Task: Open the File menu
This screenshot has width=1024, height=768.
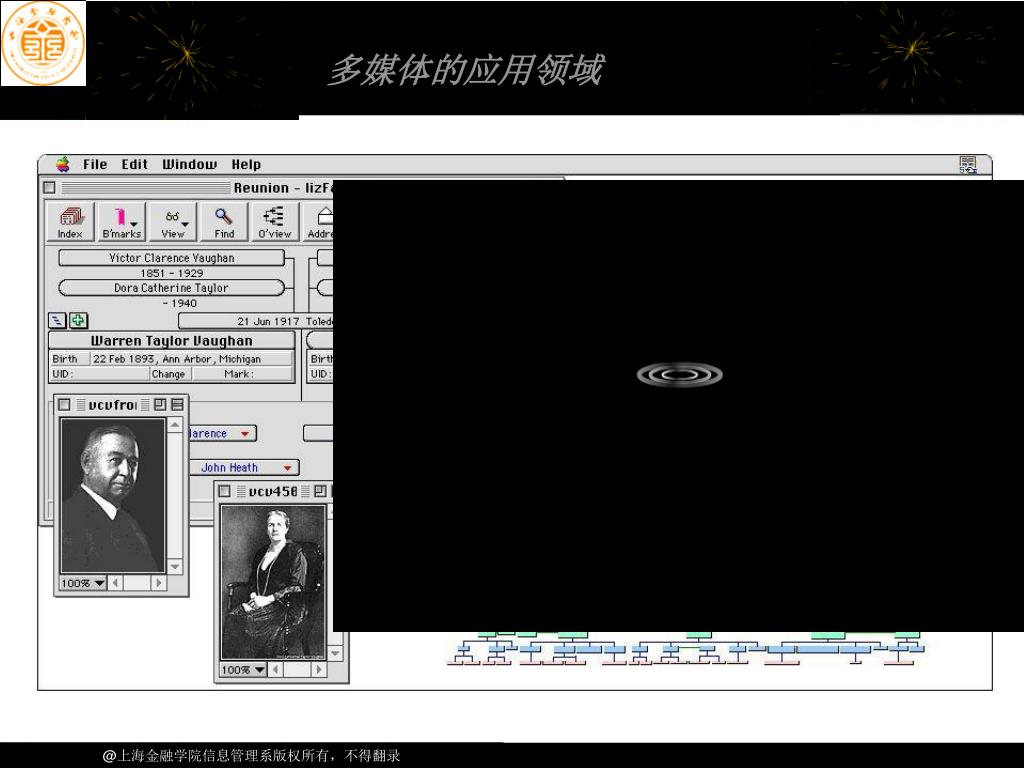Action: 95,165
